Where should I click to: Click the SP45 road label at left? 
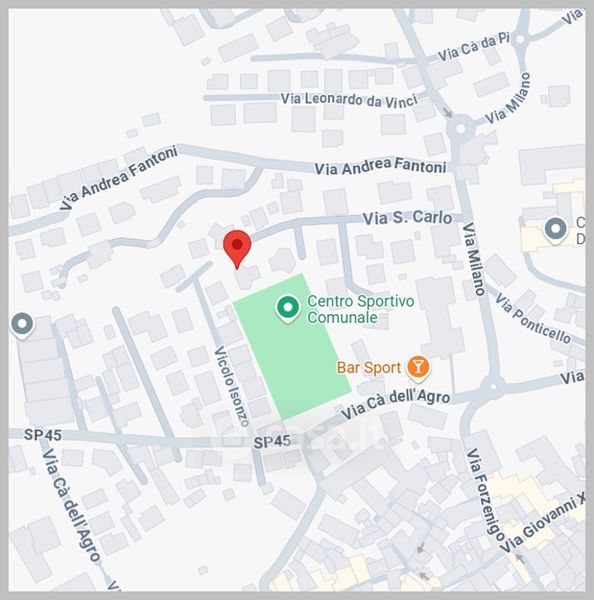coord(42,435)
